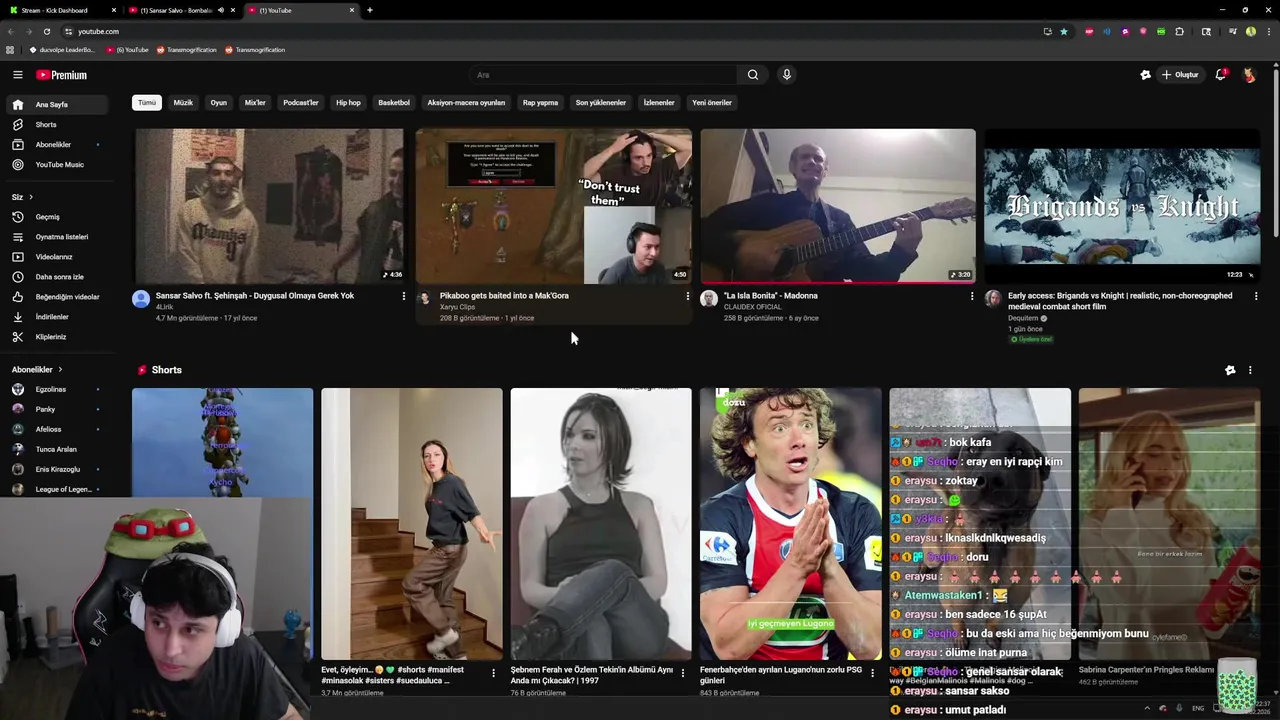The width and height of the screenshot is (1280, 720).
Task: Select the Oyun filter chip
Action: 218,103
